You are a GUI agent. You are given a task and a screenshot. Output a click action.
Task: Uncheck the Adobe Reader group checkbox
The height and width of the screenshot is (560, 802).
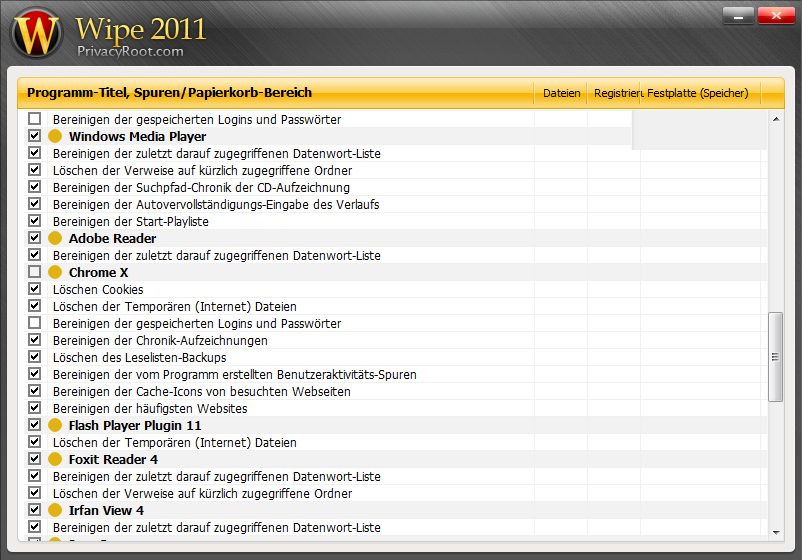coord(34,237)
